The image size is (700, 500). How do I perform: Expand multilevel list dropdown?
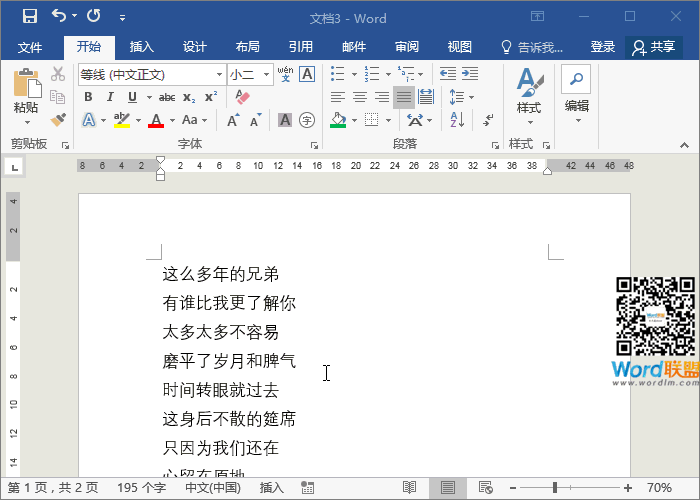coord(421,74)
